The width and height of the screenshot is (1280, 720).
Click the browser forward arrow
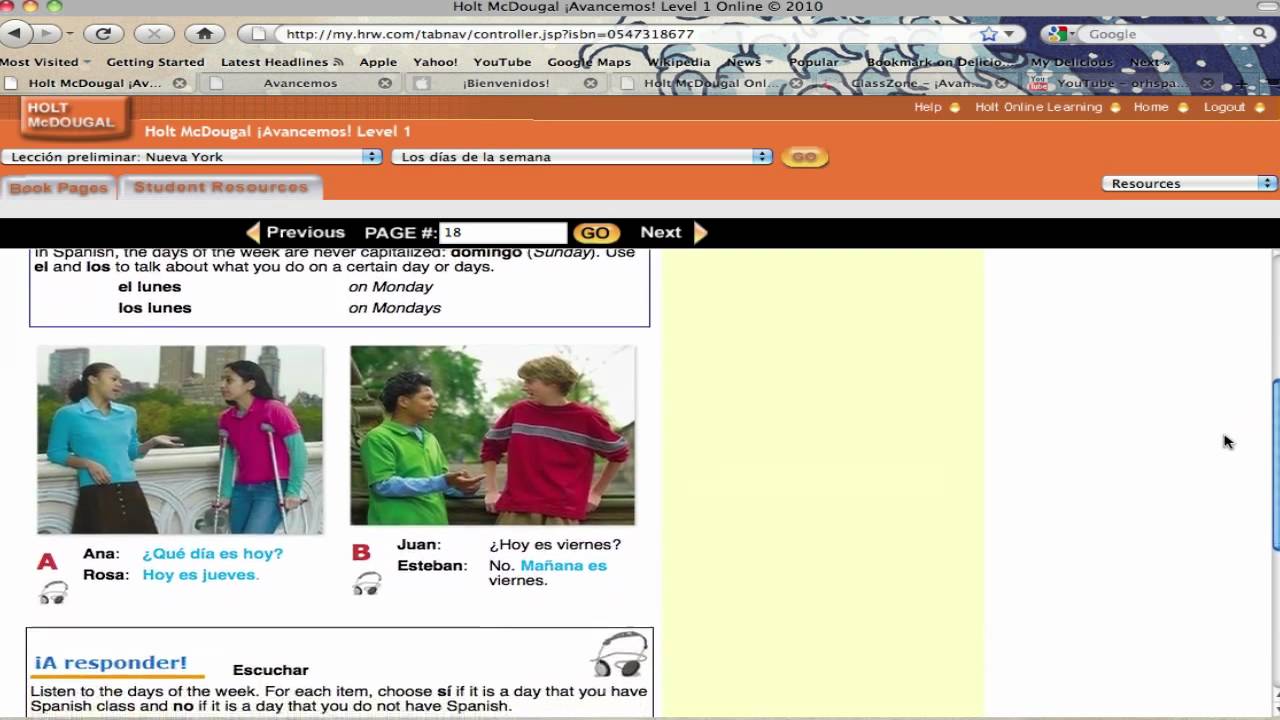click(47, 33)
